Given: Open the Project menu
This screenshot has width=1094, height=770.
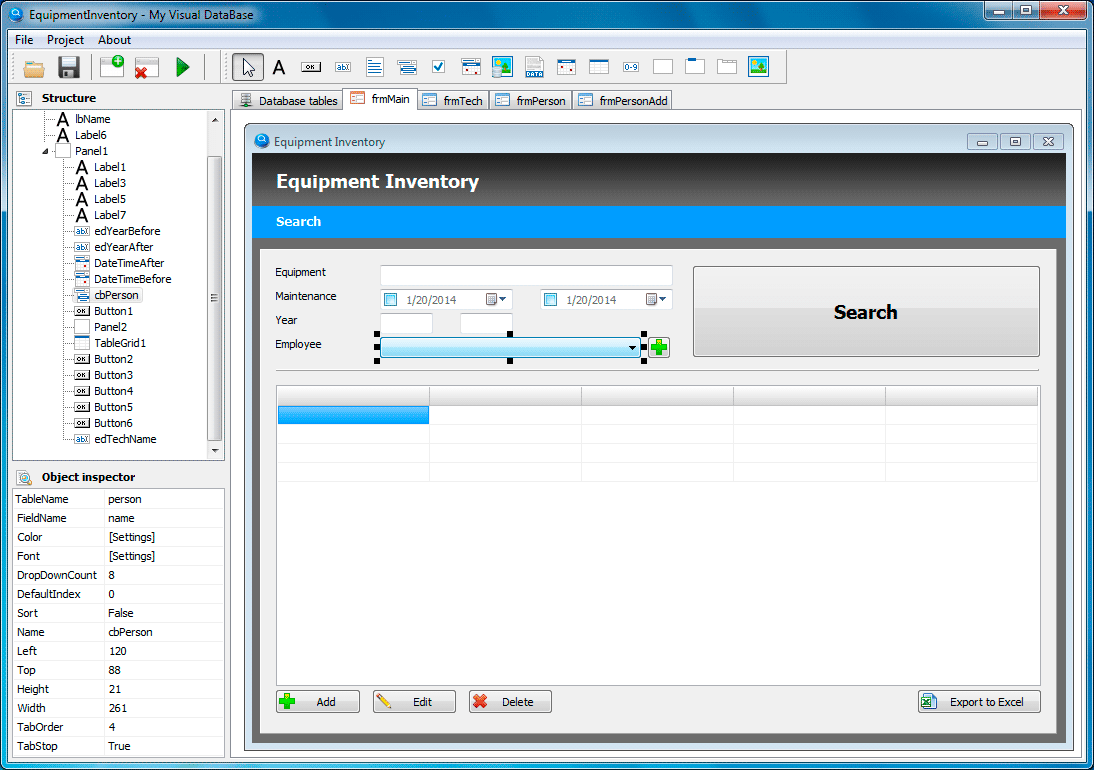Looking at the screenshot, I should [66, 40].
